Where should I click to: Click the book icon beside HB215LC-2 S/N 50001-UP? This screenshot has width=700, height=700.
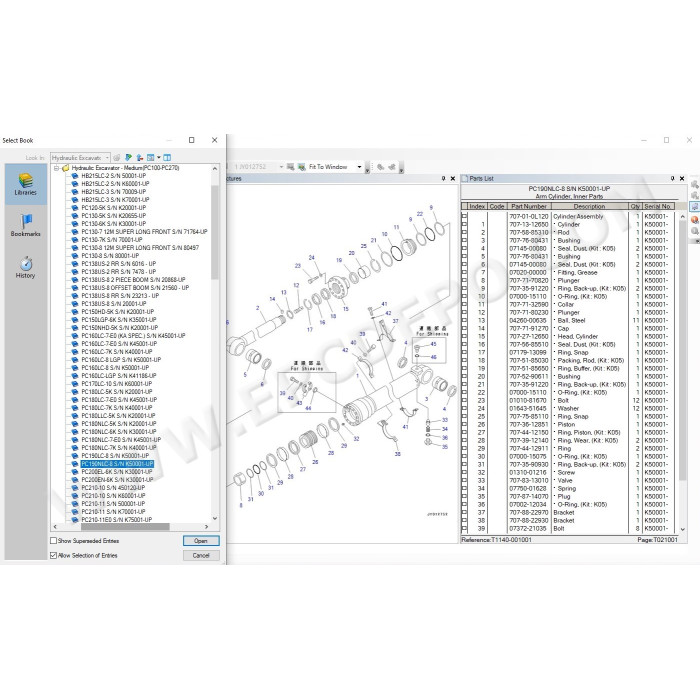coord(75,176)
